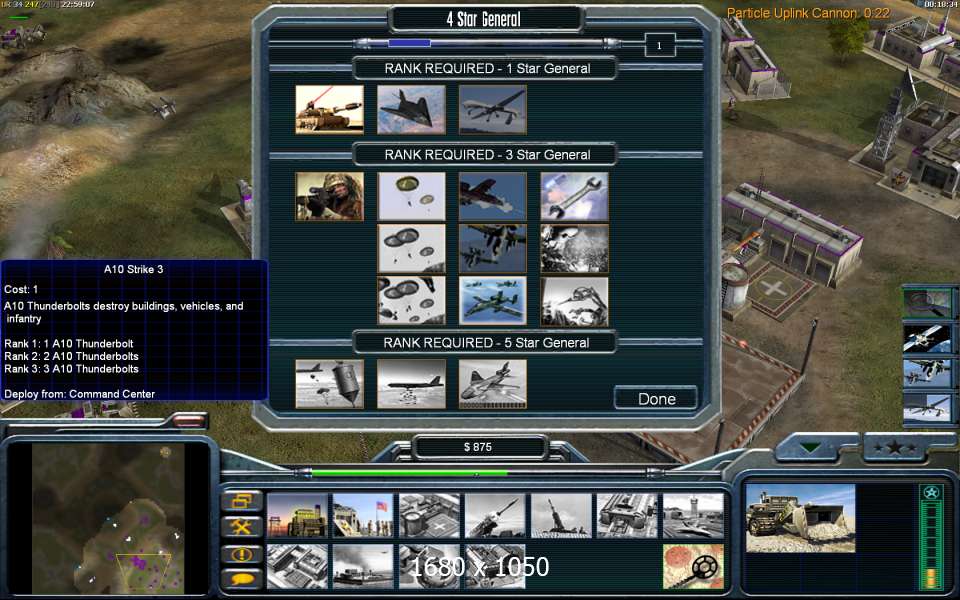Build a Strategy Center
960x600 pixels.
click(298, 566)
